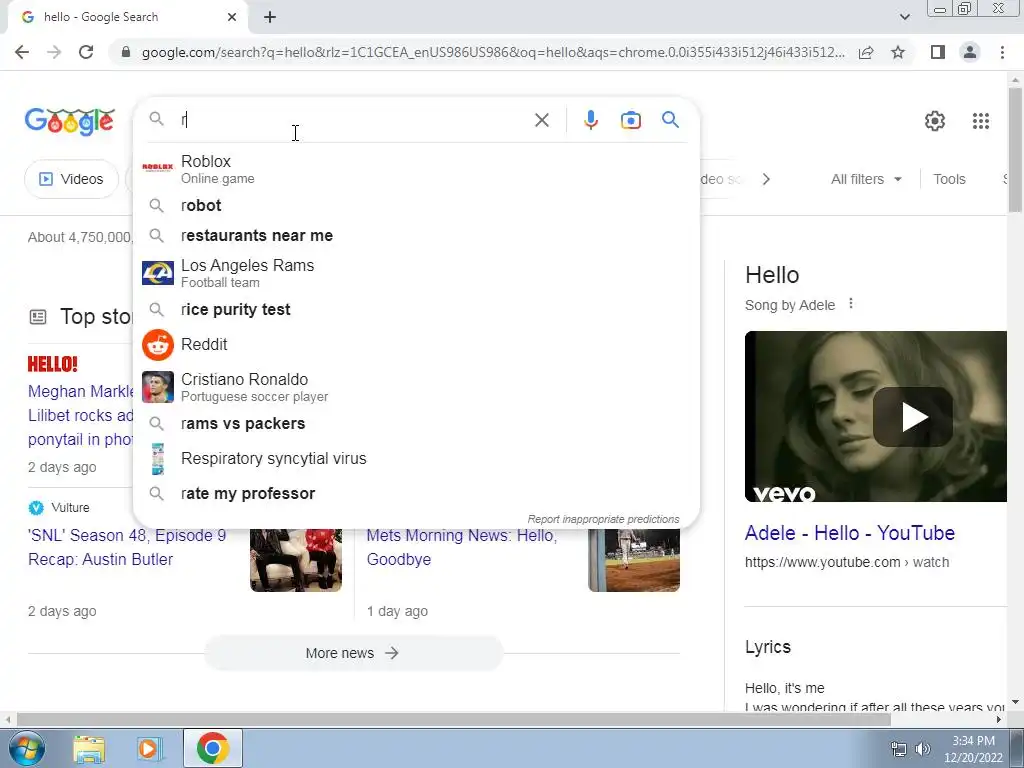Start voice search with microphone icon
This screenshot has height=768, width=1024.
pyautogui.click(x=590, y=120)
